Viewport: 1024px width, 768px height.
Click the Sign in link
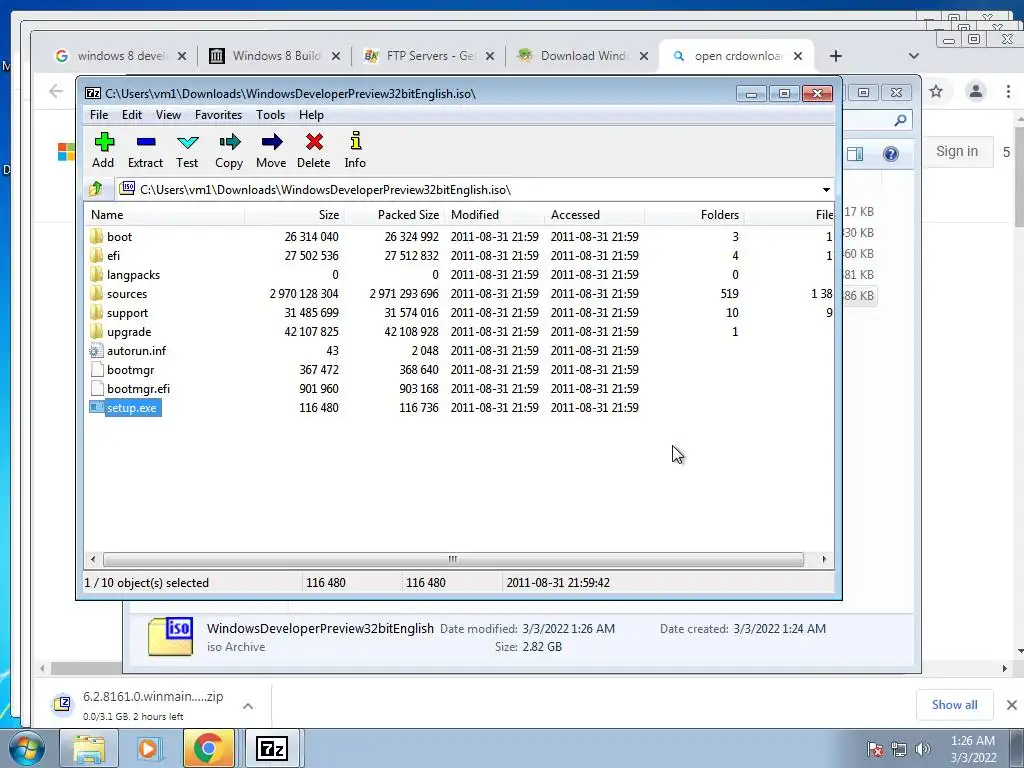pyautogui.click(x=957, y=152)
